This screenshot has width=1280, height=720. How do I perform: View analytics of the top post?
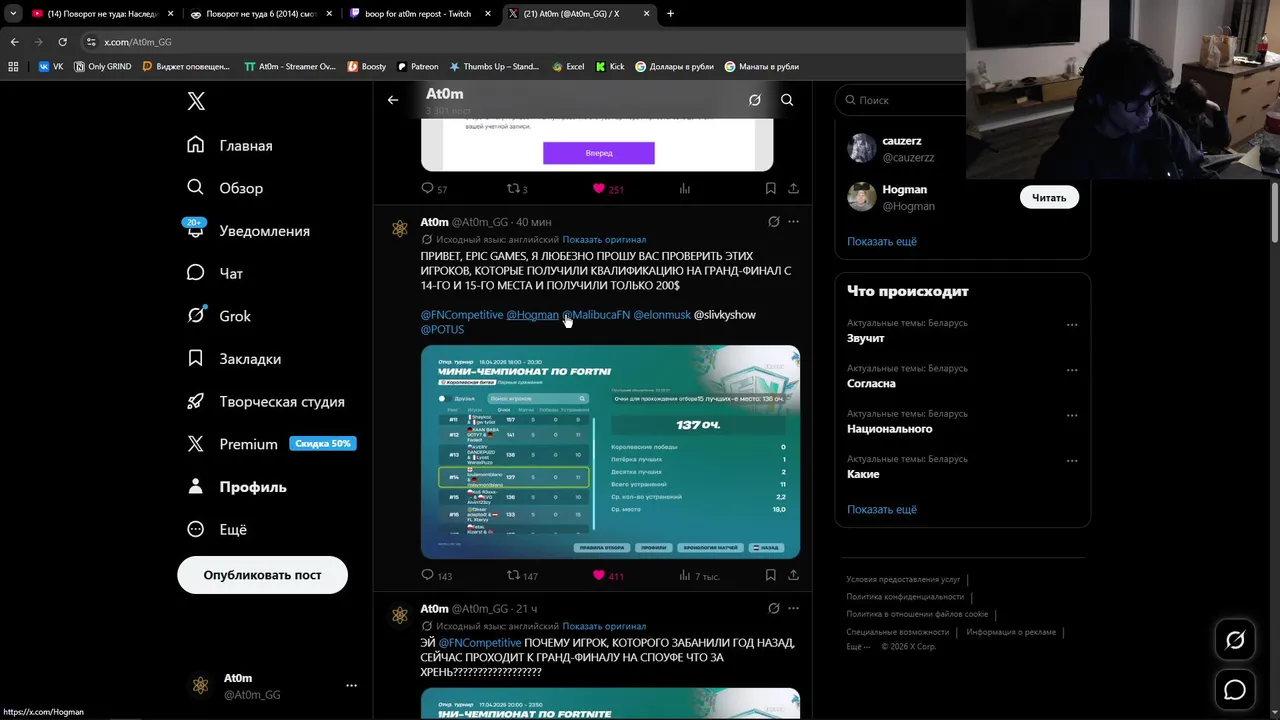[685, 188]
